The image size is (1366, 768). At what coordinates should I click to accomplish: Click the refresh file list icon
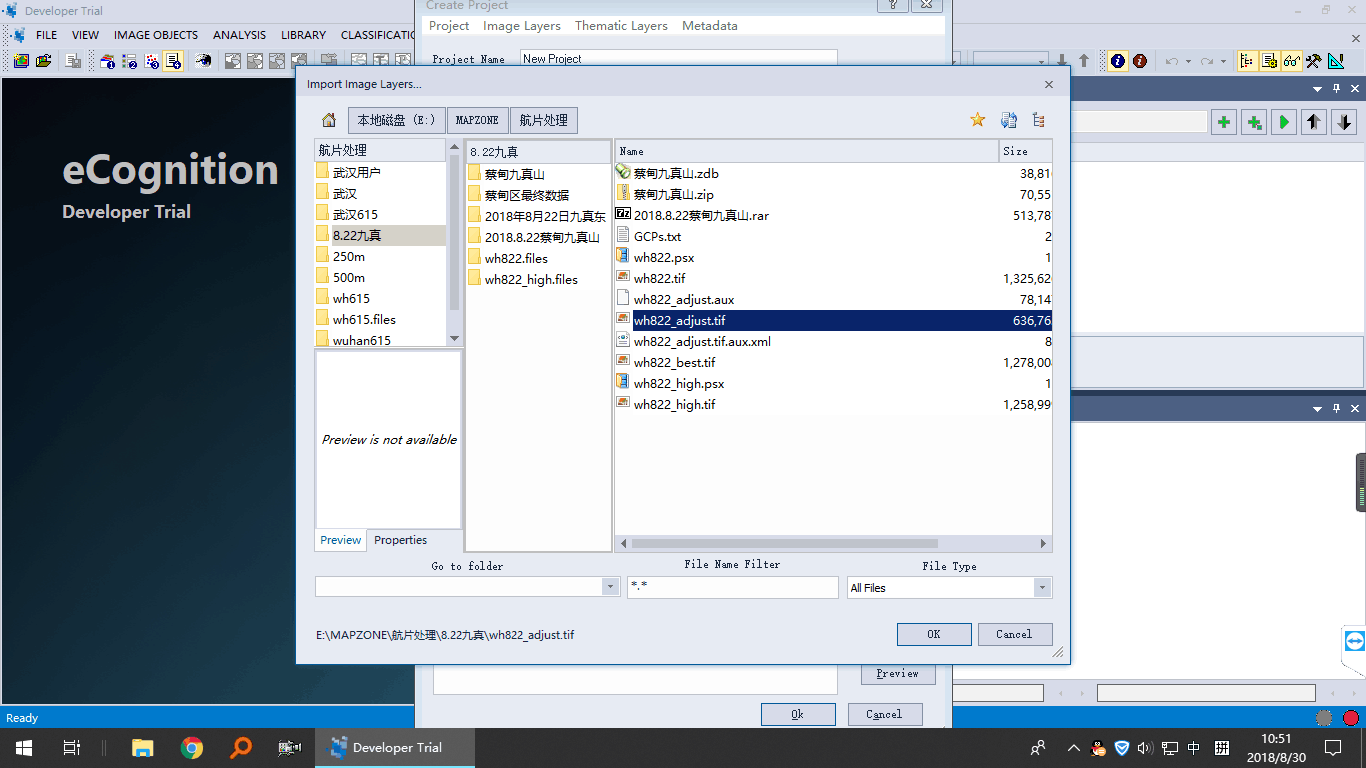coord(1009,120)
